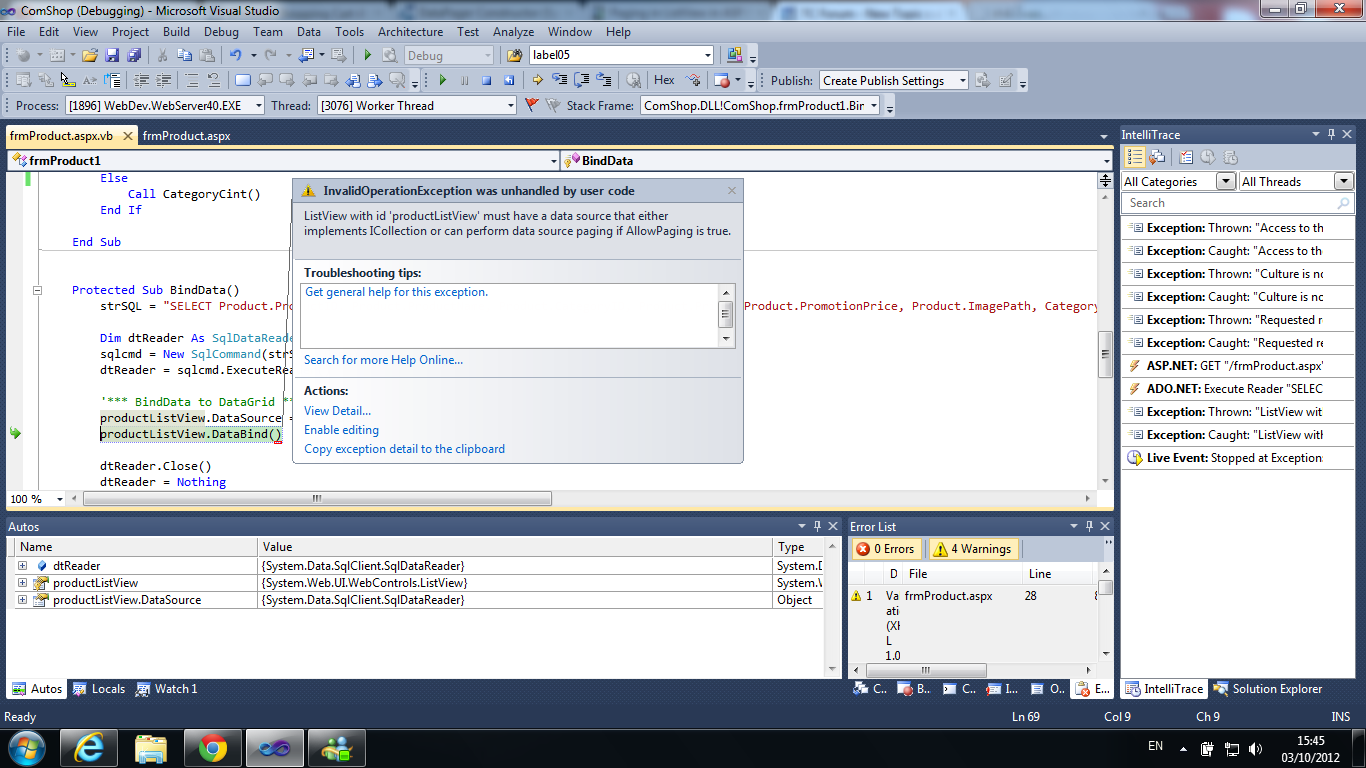Screen dimensions: 1366x768
Task: Click the Save All toolbar icon
Action: (134, 56)
